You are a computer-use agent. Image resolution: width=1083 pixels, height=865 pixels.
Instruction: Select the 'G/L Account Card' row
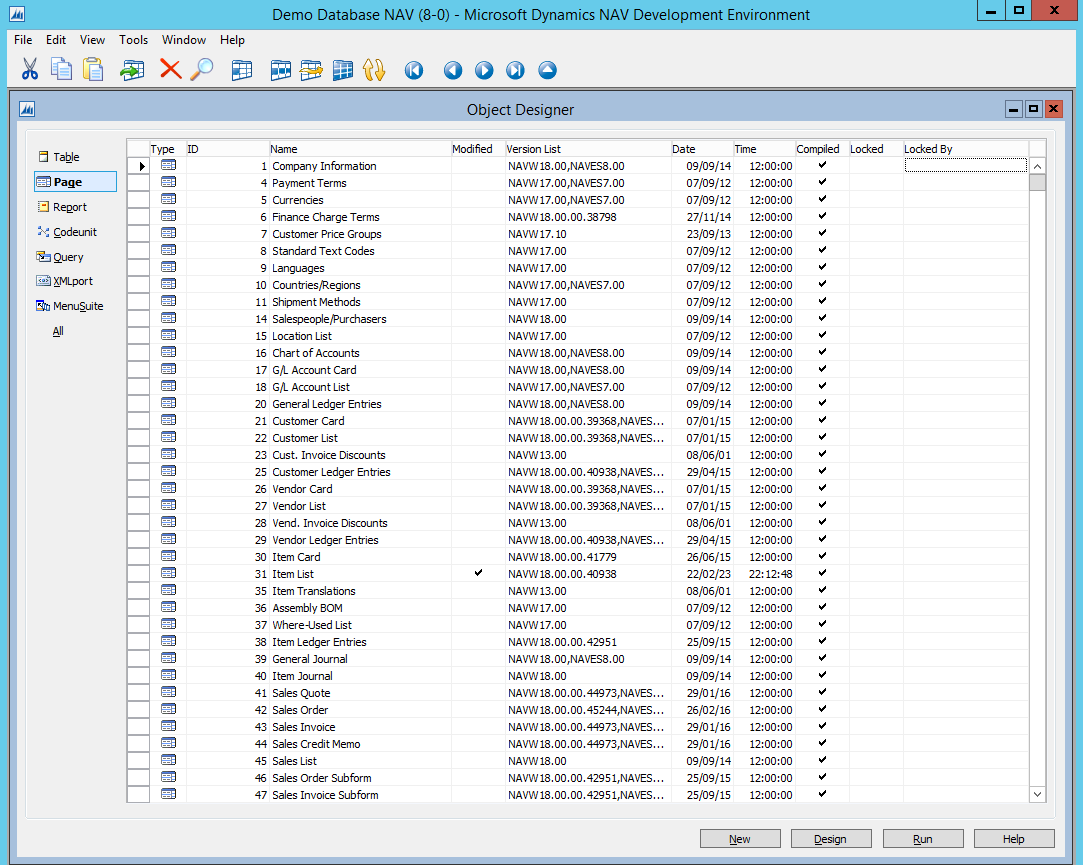(577, 370)
